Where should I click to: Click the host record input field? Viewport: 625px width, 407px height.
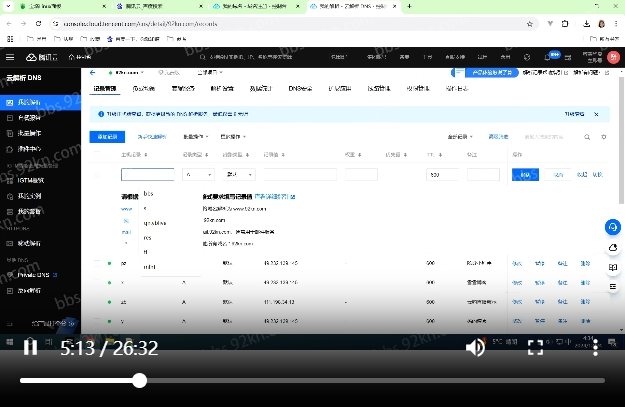point(147,174)
